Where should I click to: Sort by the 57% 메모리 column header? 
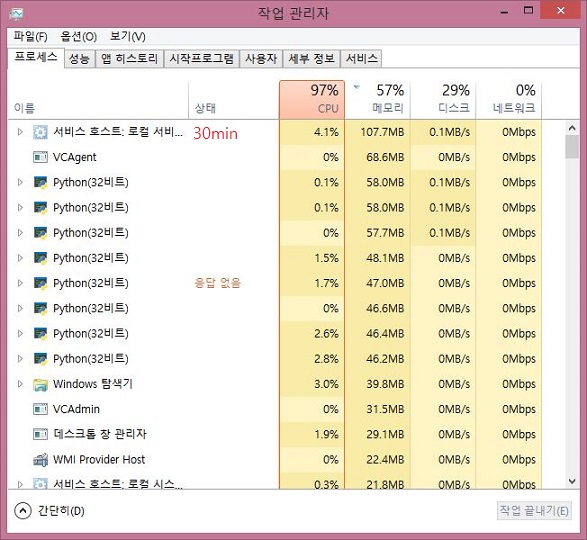[x=377, y=100]
